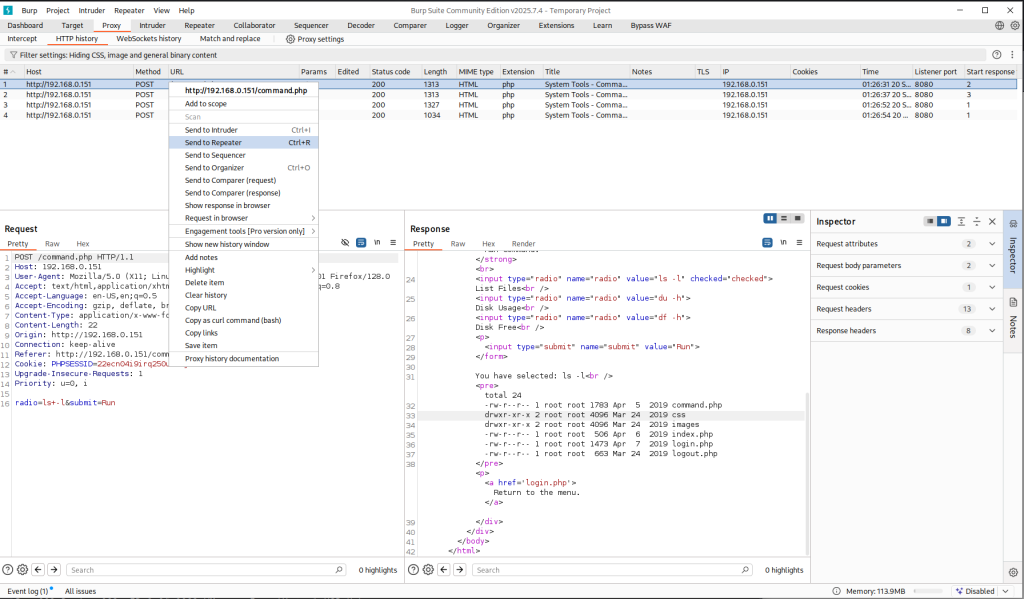Open response panel hamburger options menu
Image resolution: width=1024 pixels, height=599 pixels.
tap(799, 243)
